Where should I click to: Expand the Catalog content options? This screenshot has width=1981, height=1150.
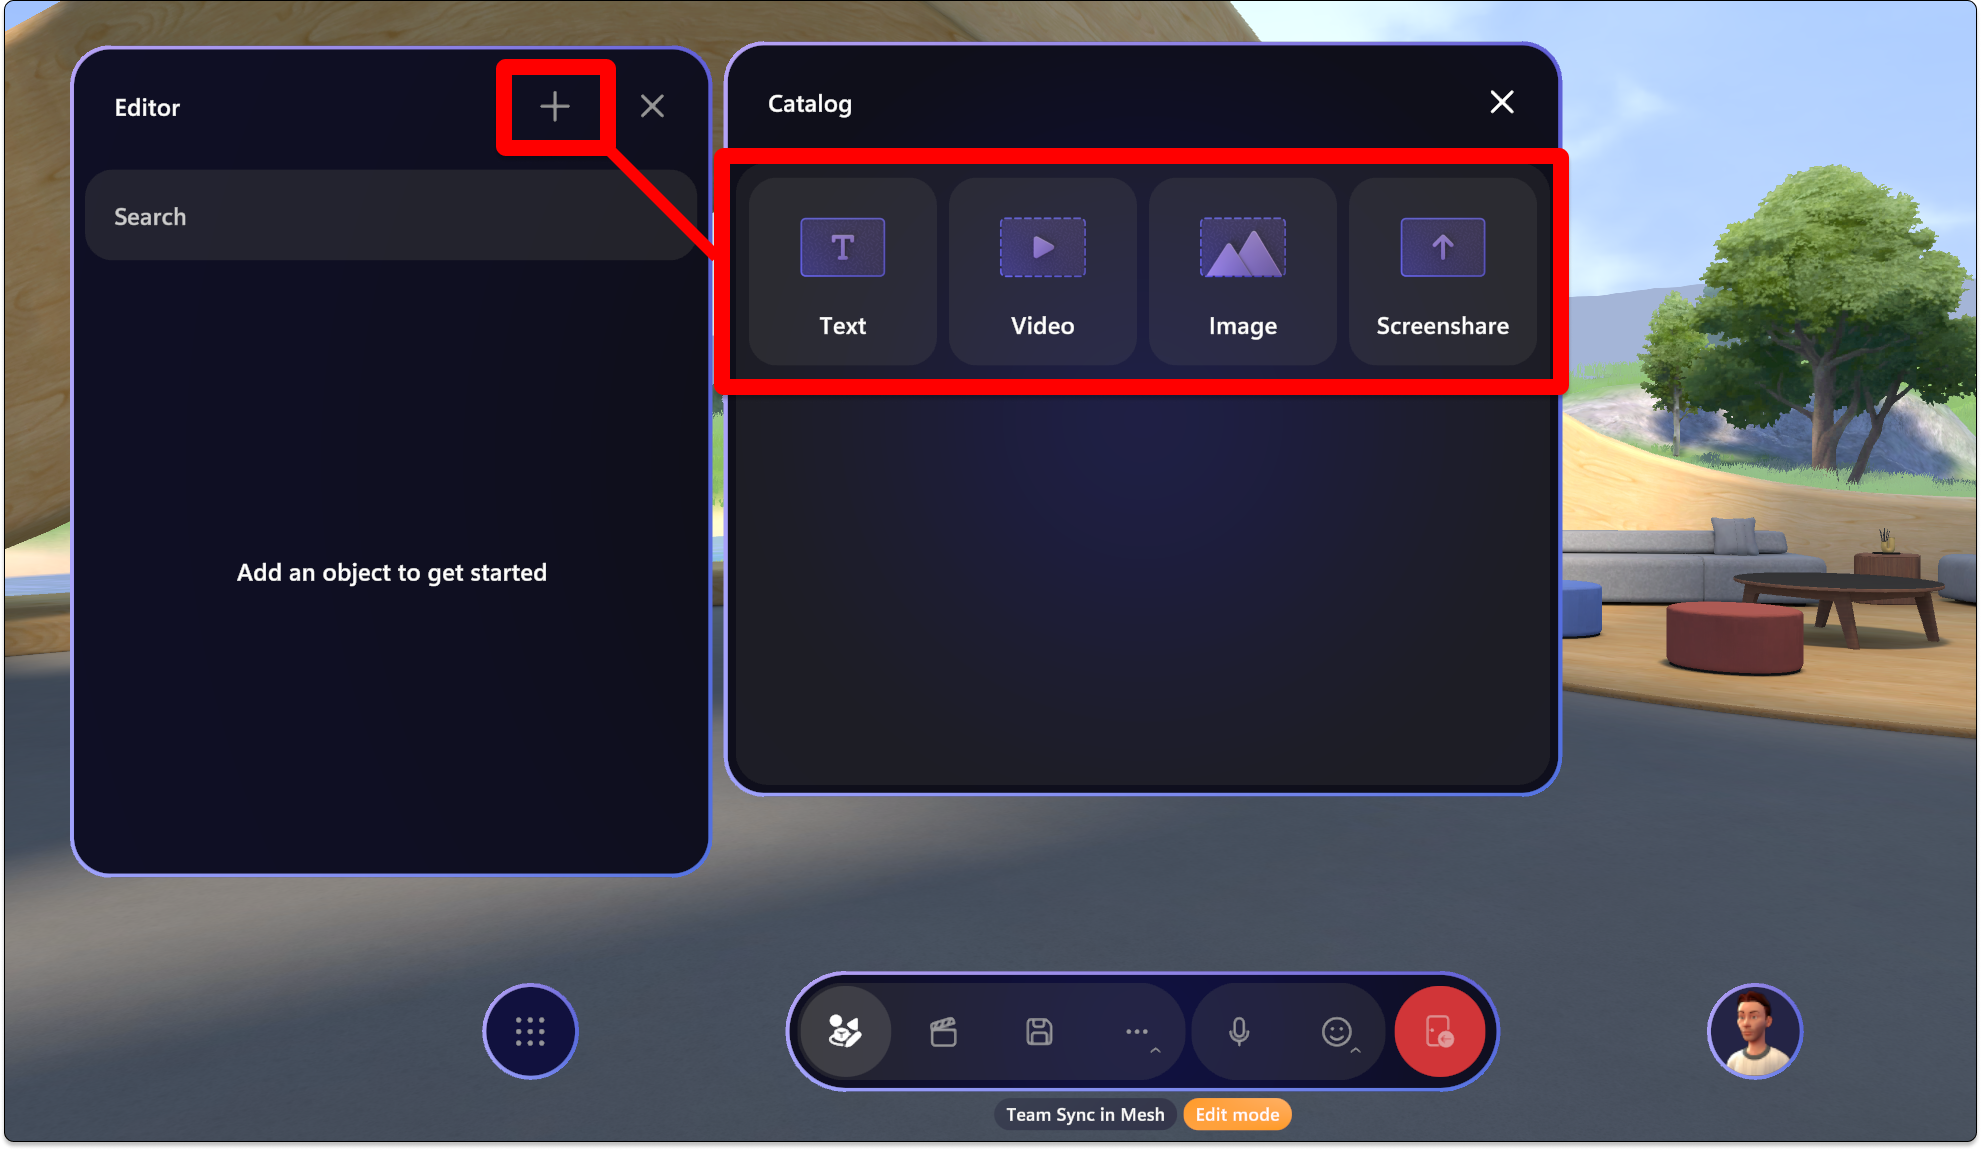[x=553, y=105]
